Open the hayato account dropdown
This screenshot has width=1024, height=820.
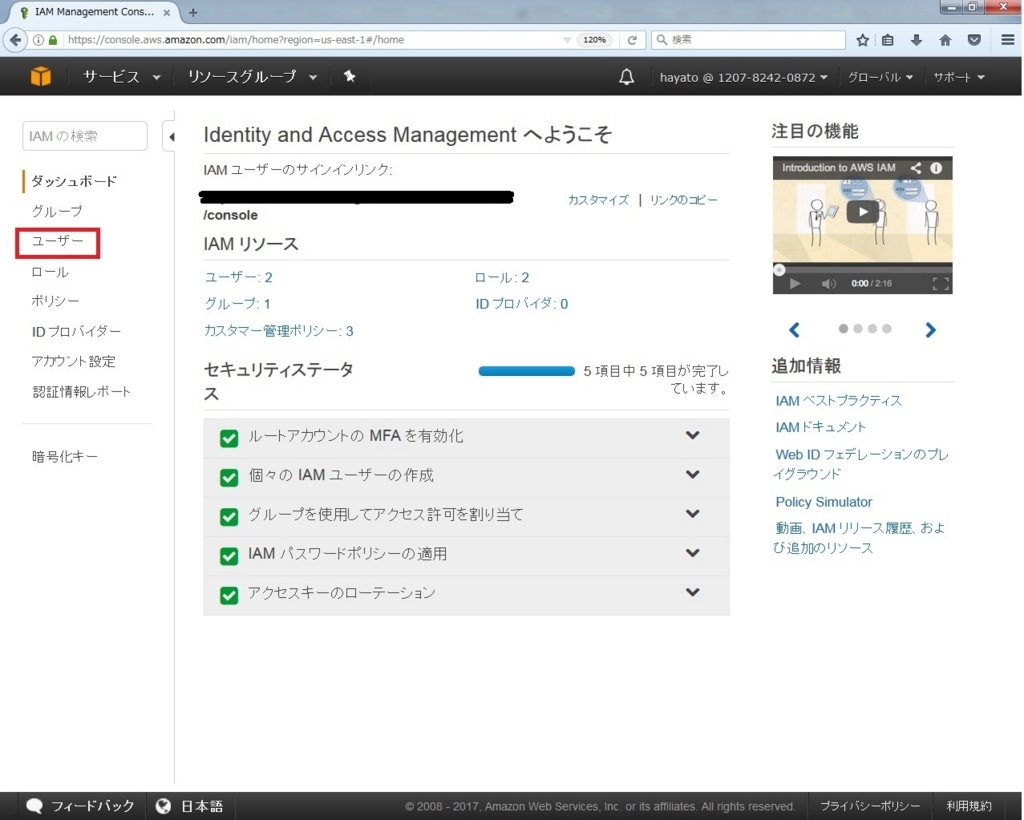click(x=743, y=77)
